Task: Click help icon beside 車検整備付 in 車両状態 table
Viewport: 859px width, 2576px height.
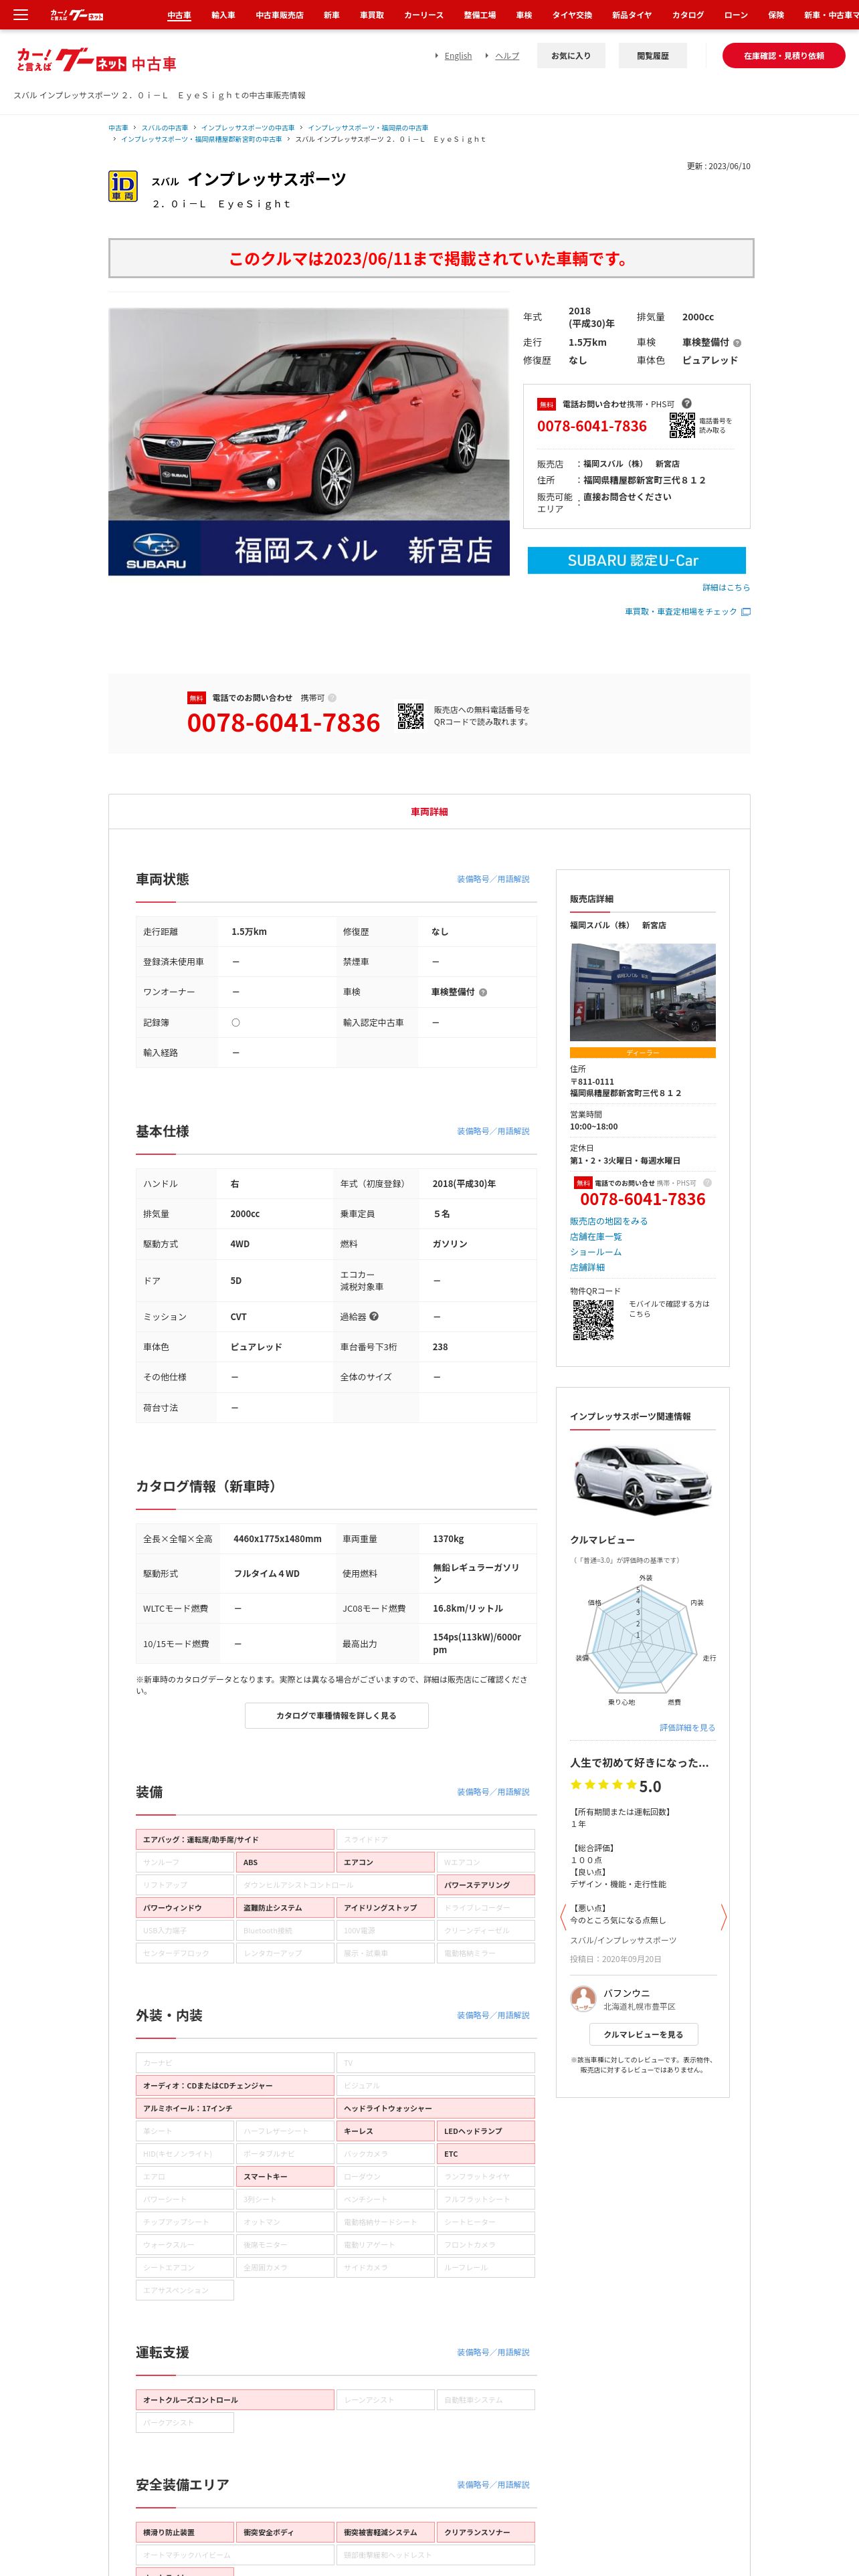Action: tap(483, 993)
